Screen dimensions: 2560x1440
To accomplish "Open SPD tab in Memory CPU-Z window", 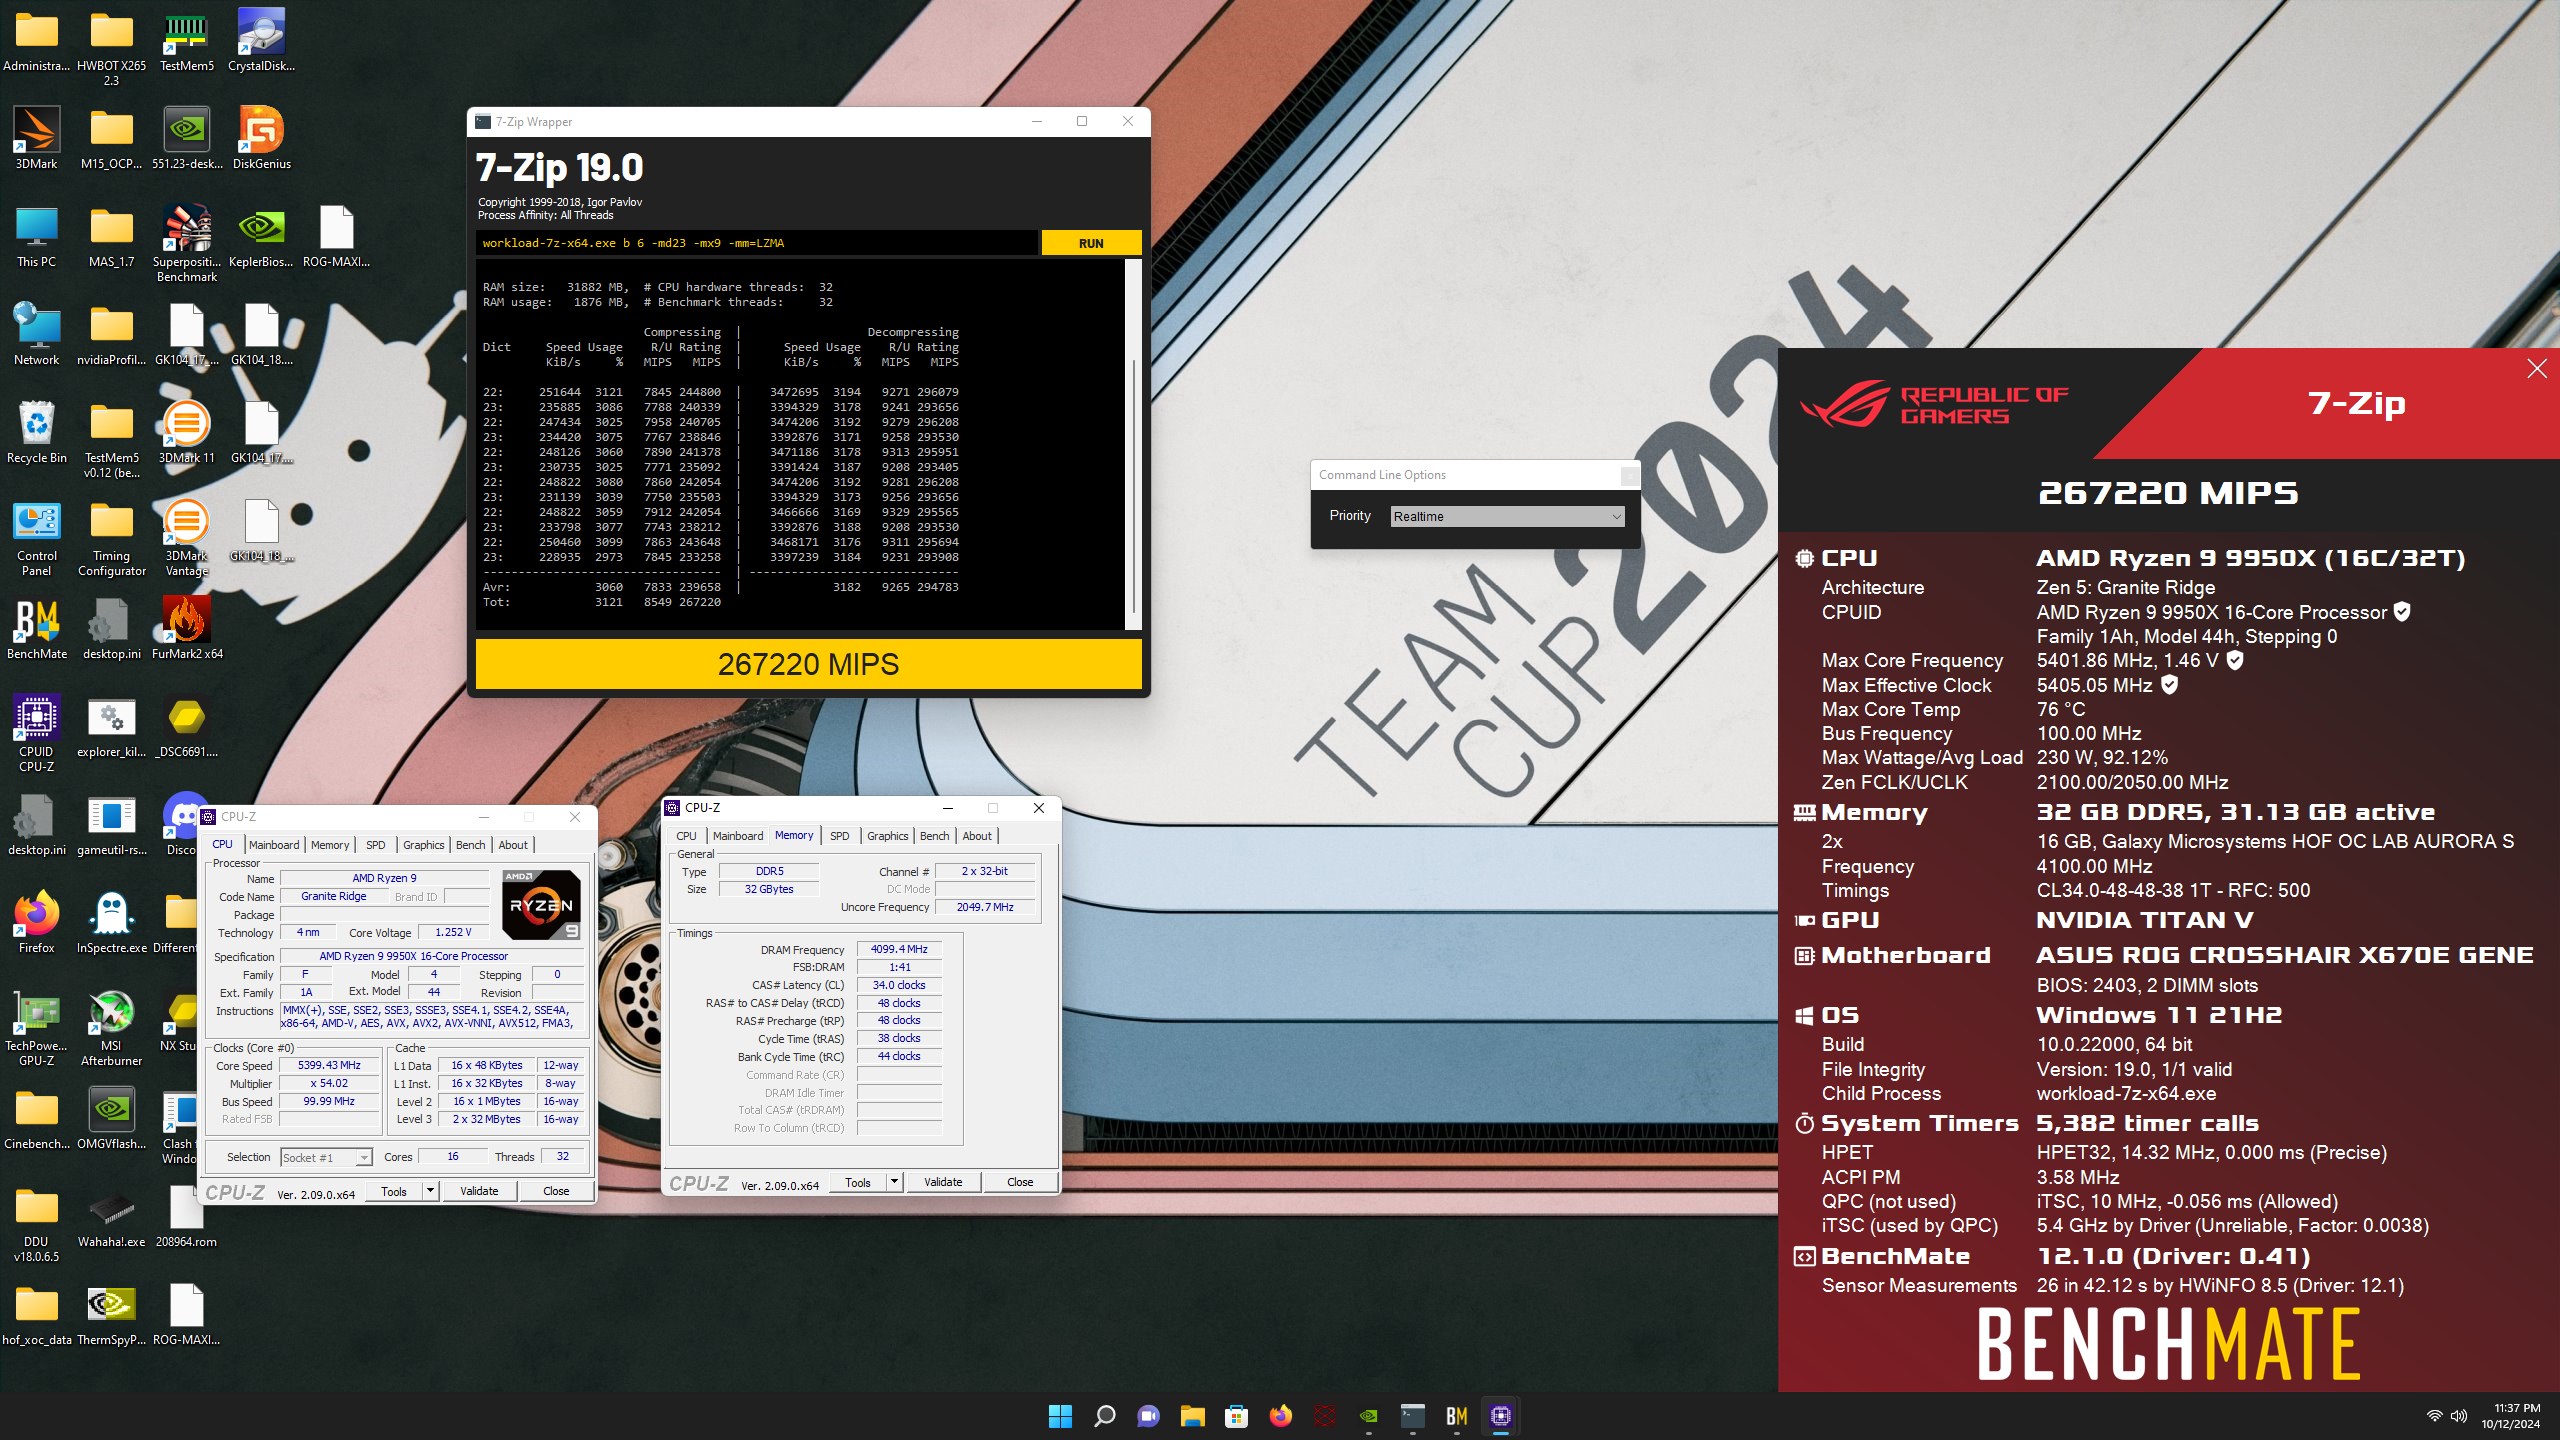I will (x=839, y=836).
